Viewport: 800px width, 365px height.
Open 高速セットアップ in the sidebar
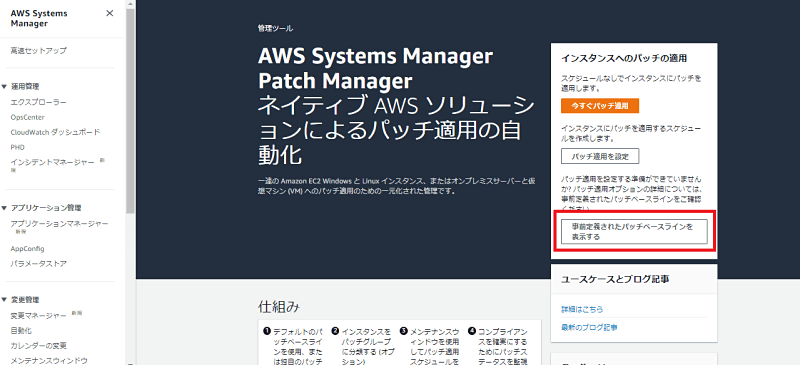38,51
